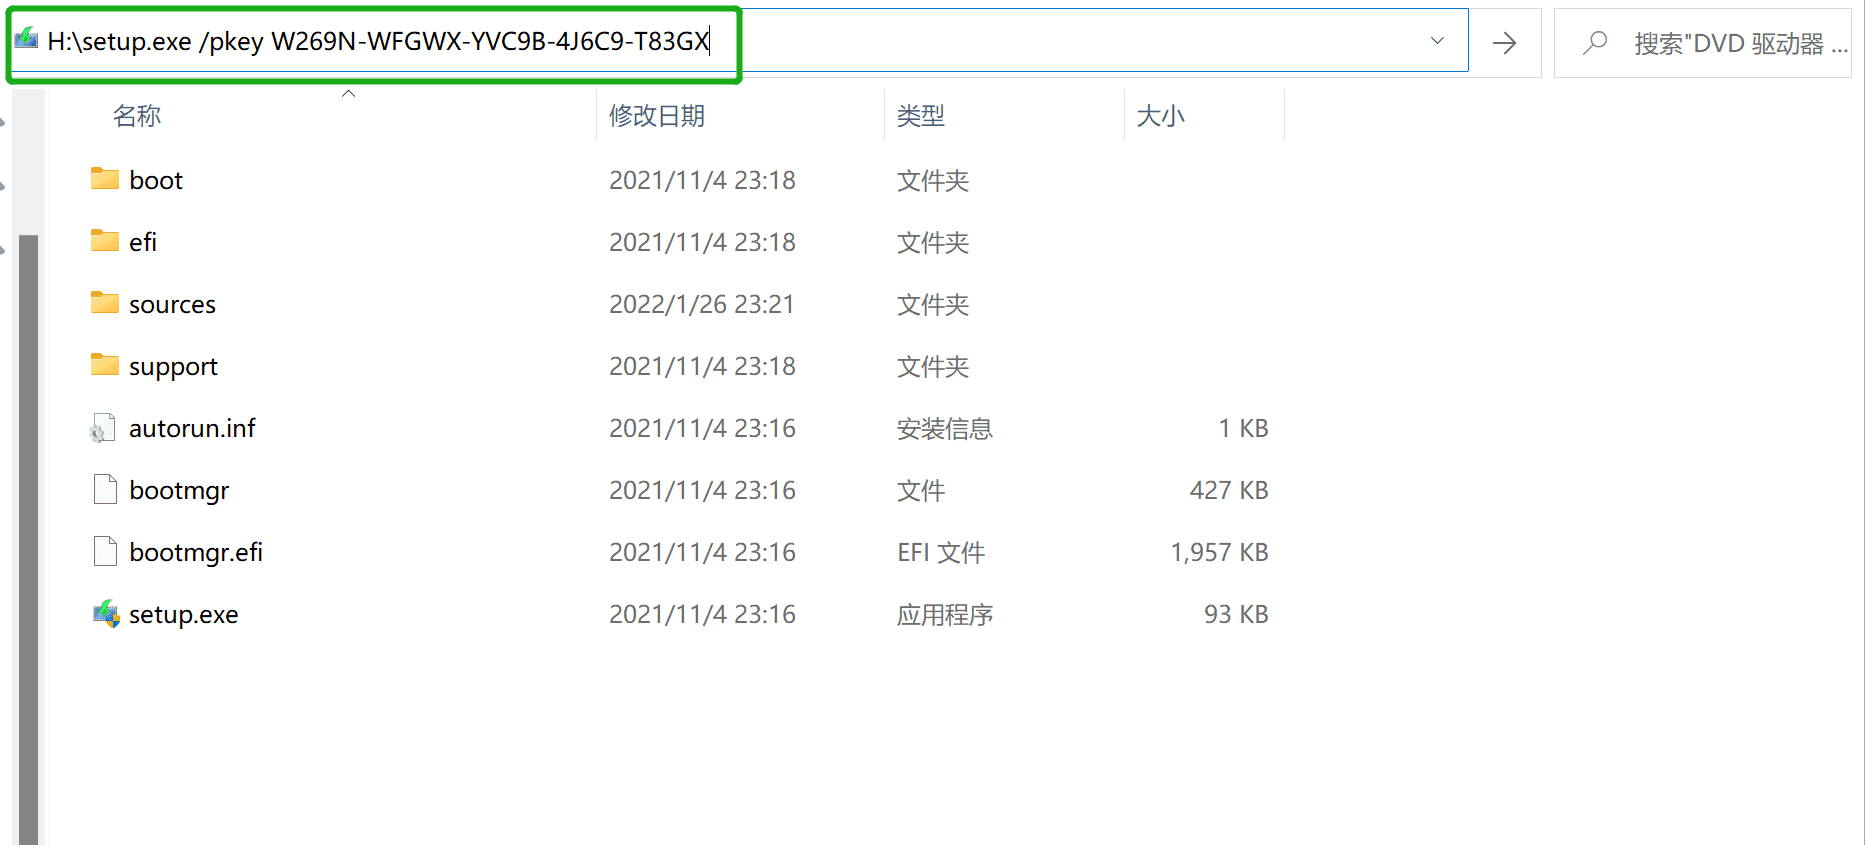Image resolution: width=1865 pixels, height=845 pixels.
Task: Click the search magnifier icon
Action: coord(1595,43)
